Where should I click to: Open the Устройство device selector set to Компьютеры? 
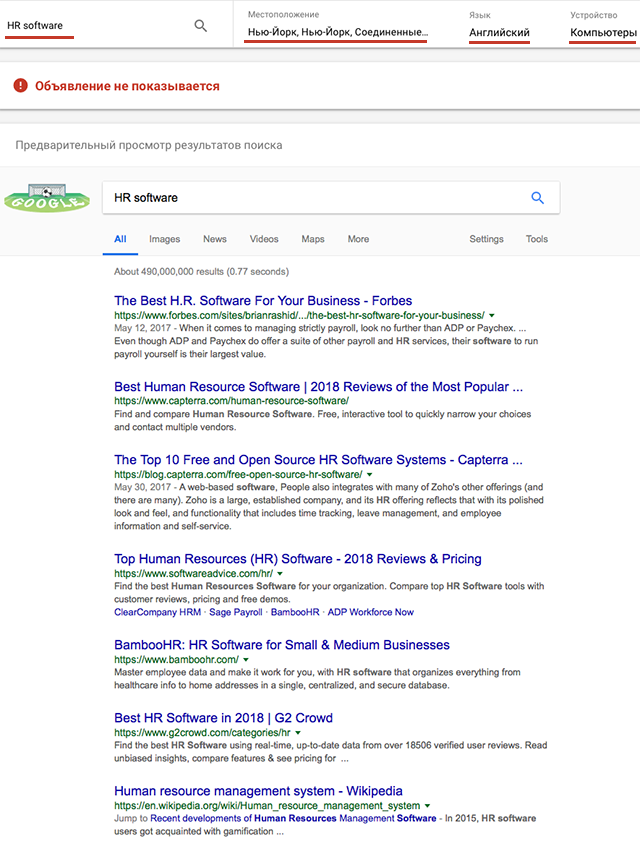tap(603, 26)
